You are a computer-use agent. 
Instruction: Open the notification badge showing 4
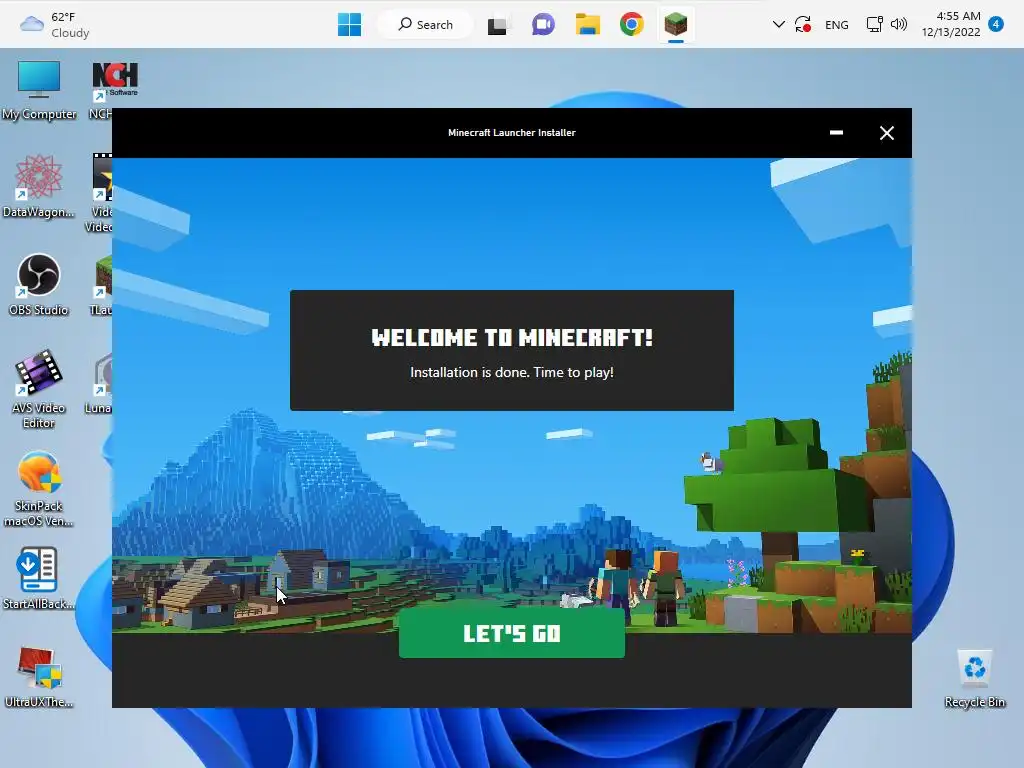point(996,24)
